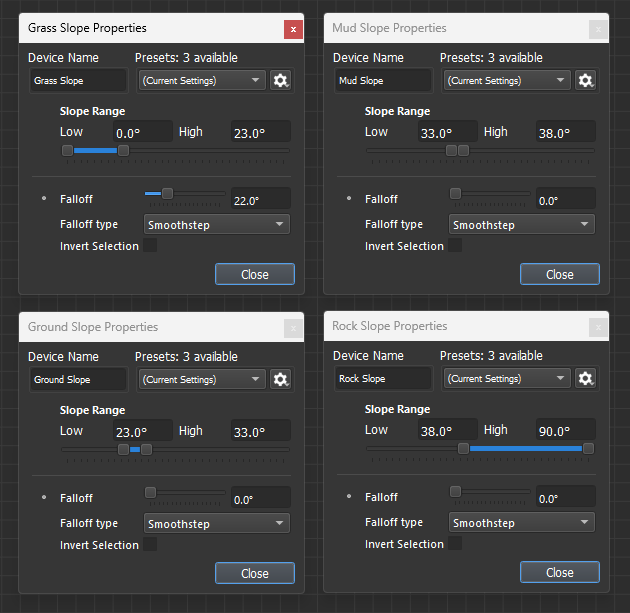Open preset settings gear in Grass Slope dialog
Viewport: 630px width, 613px height.
point(281,80)
